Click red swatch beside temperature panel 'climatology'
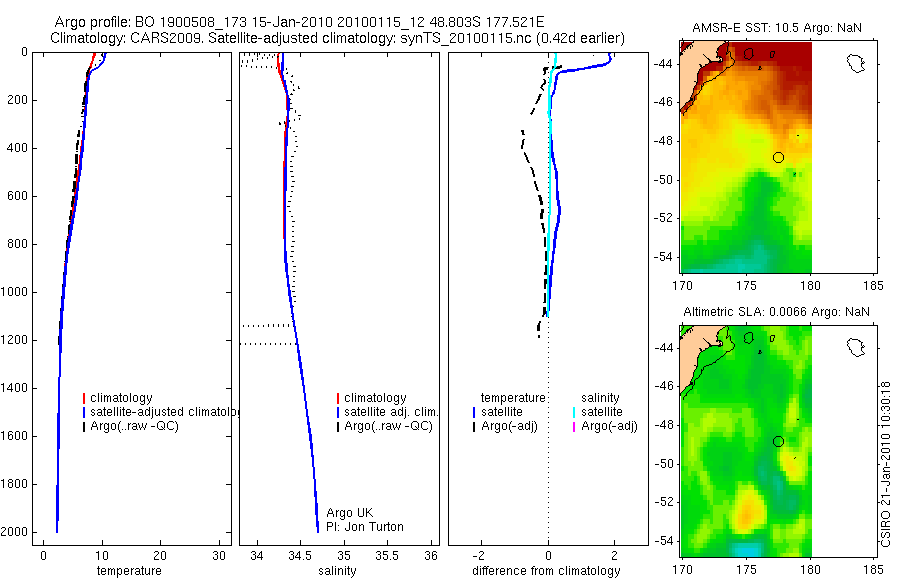The width and height of the screenshot is (900, 580). 84,398
